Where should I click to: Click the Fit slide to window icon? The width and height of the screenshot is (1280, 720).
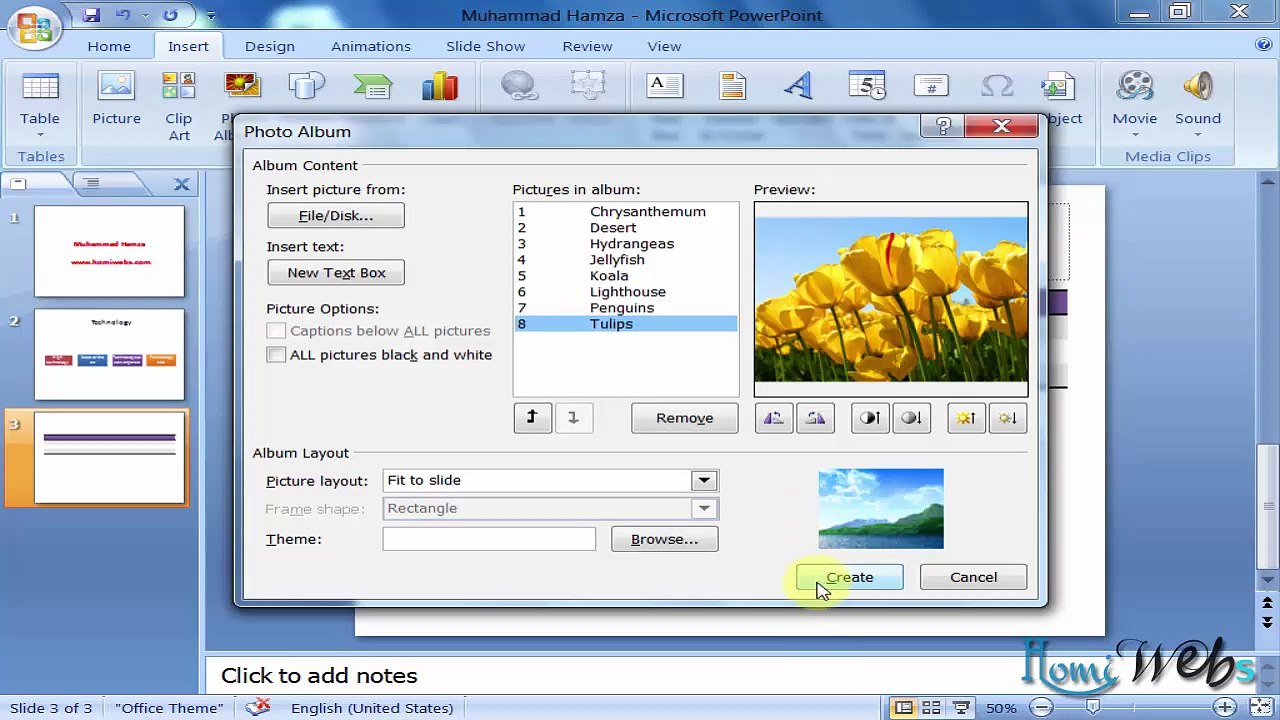point(1262,708)
